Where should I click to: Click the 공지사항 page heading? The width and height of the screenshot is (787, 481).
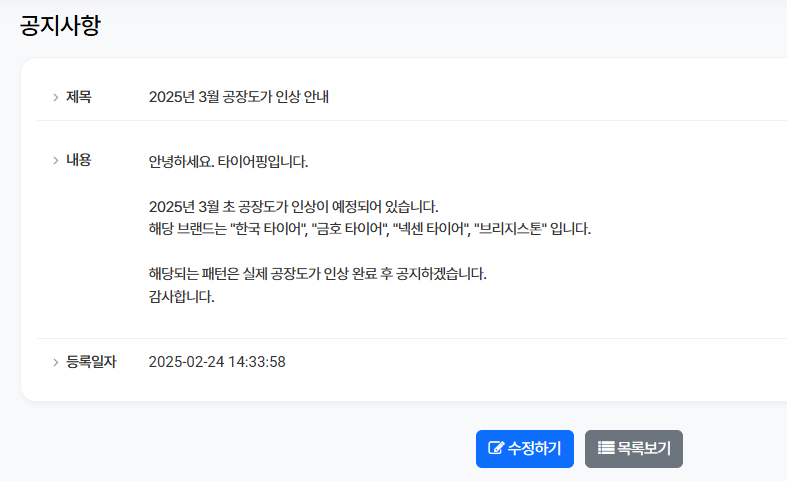coord(60,26)
